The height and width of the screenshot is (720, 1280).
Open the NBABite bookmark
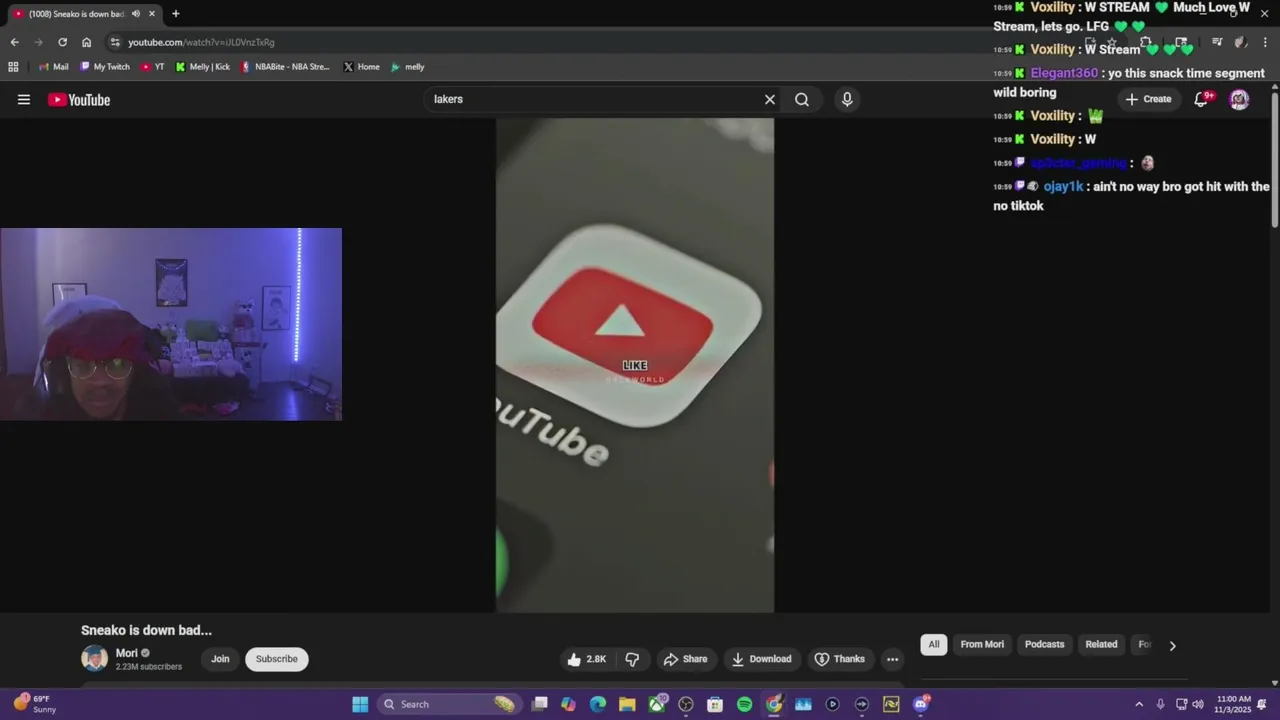pos(285,67)
